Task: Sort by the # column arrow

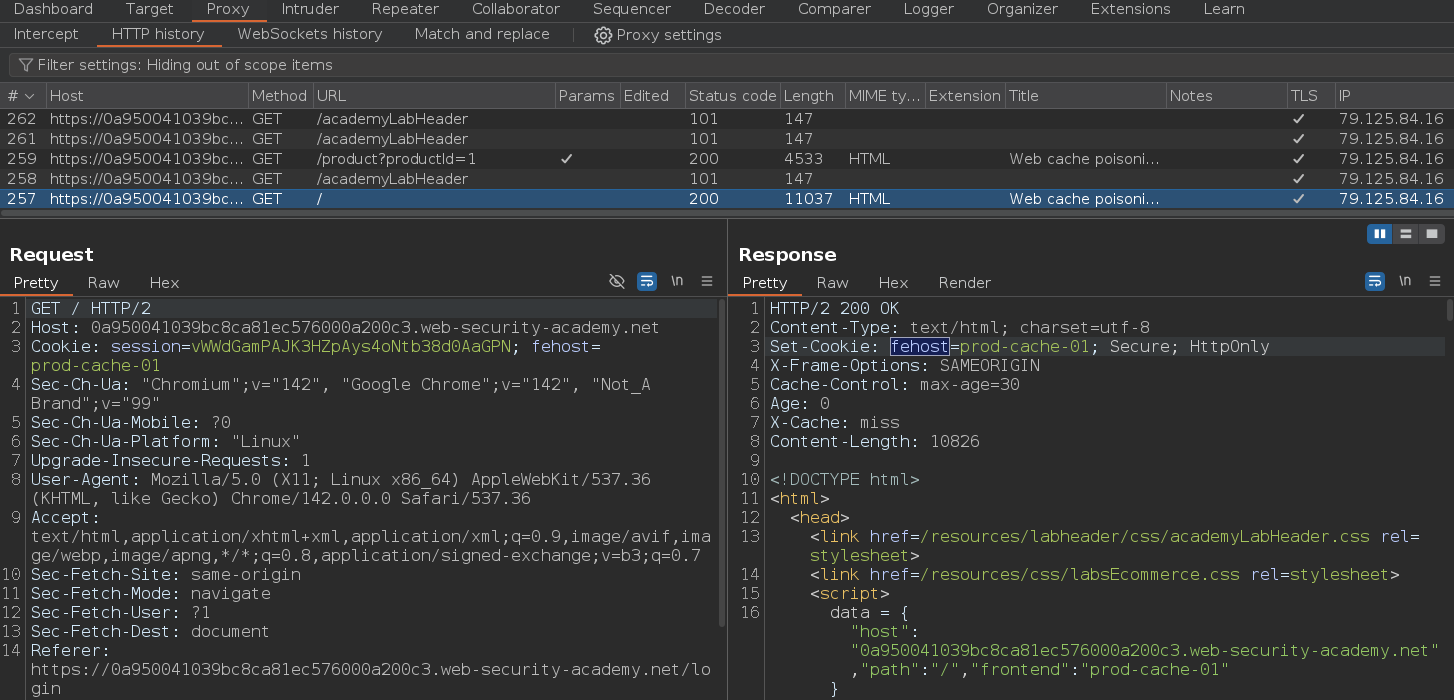Action: (x=30, y=96)
